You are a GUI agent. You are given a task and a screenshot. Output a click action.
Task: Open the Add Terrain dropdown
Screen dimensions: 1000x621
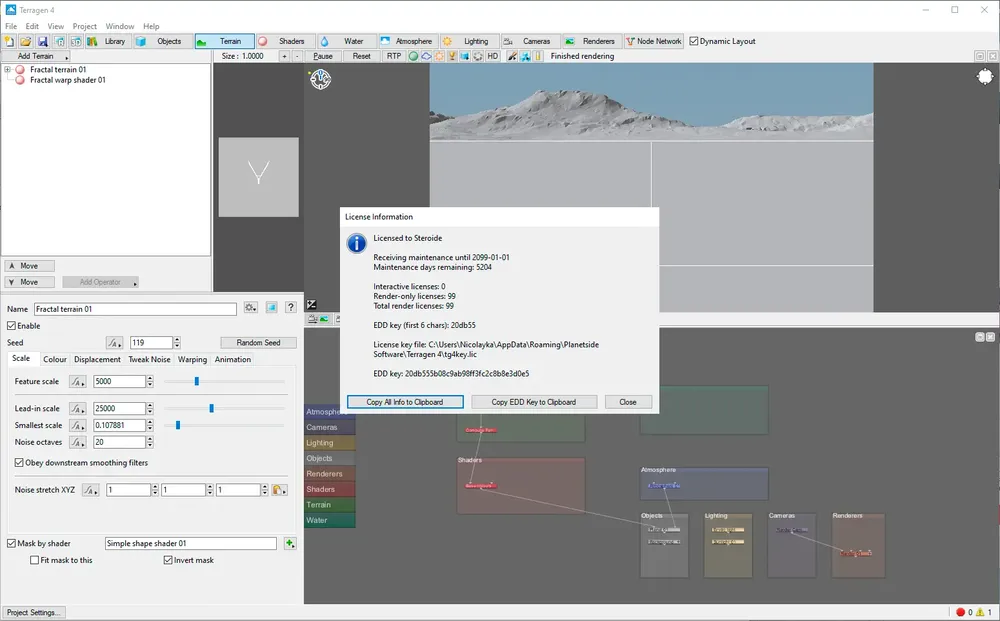37,56
